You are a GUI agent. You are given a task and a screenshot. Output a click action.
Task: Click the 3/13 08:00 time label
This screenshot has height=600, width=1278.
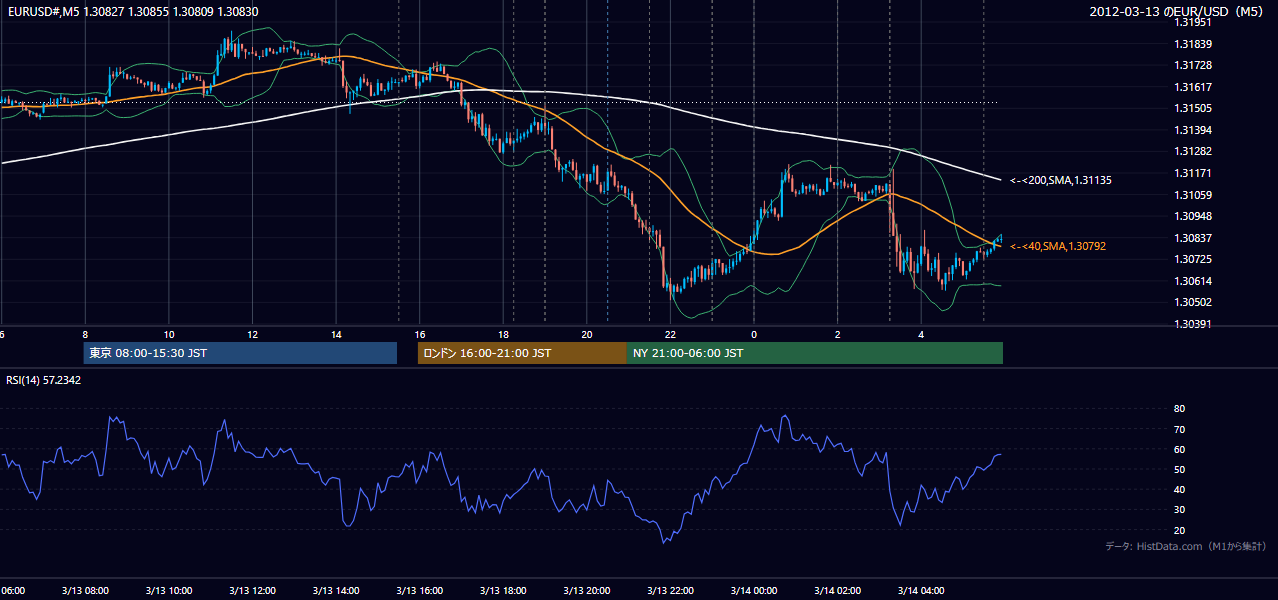[84, 590]
